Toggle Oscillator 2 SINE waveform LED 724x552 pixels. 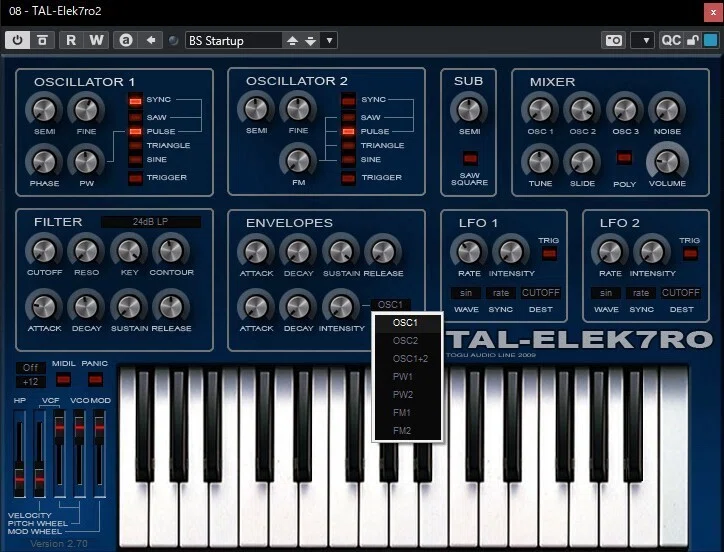(349, 160)
